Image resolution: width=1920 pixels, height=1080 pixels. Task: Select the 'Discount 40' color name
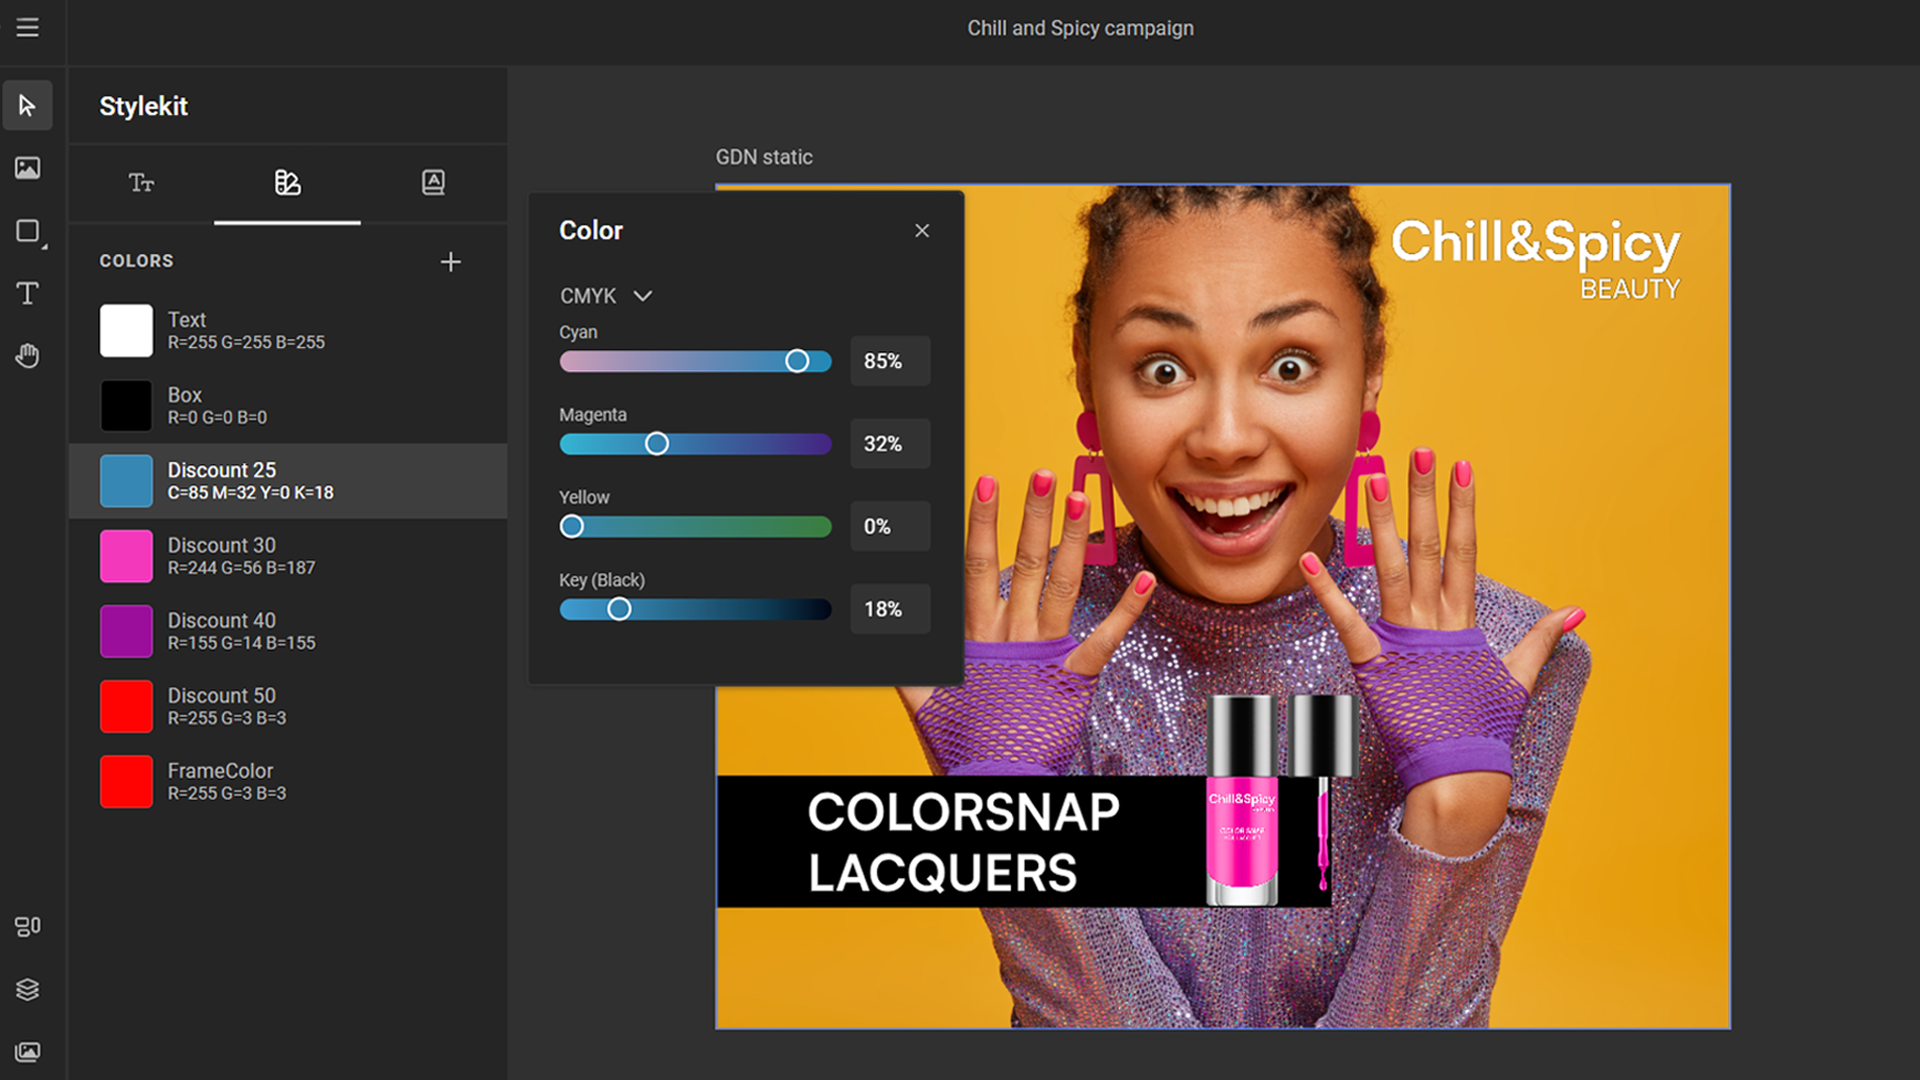pos(221,620)
